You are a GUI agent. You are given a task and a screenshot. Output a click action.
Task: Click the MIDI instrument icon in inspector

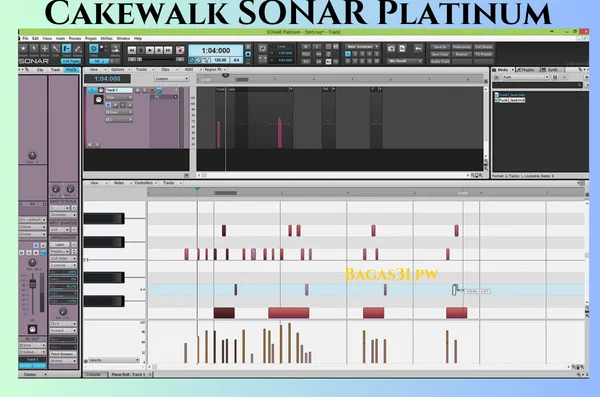coord(33,329)
